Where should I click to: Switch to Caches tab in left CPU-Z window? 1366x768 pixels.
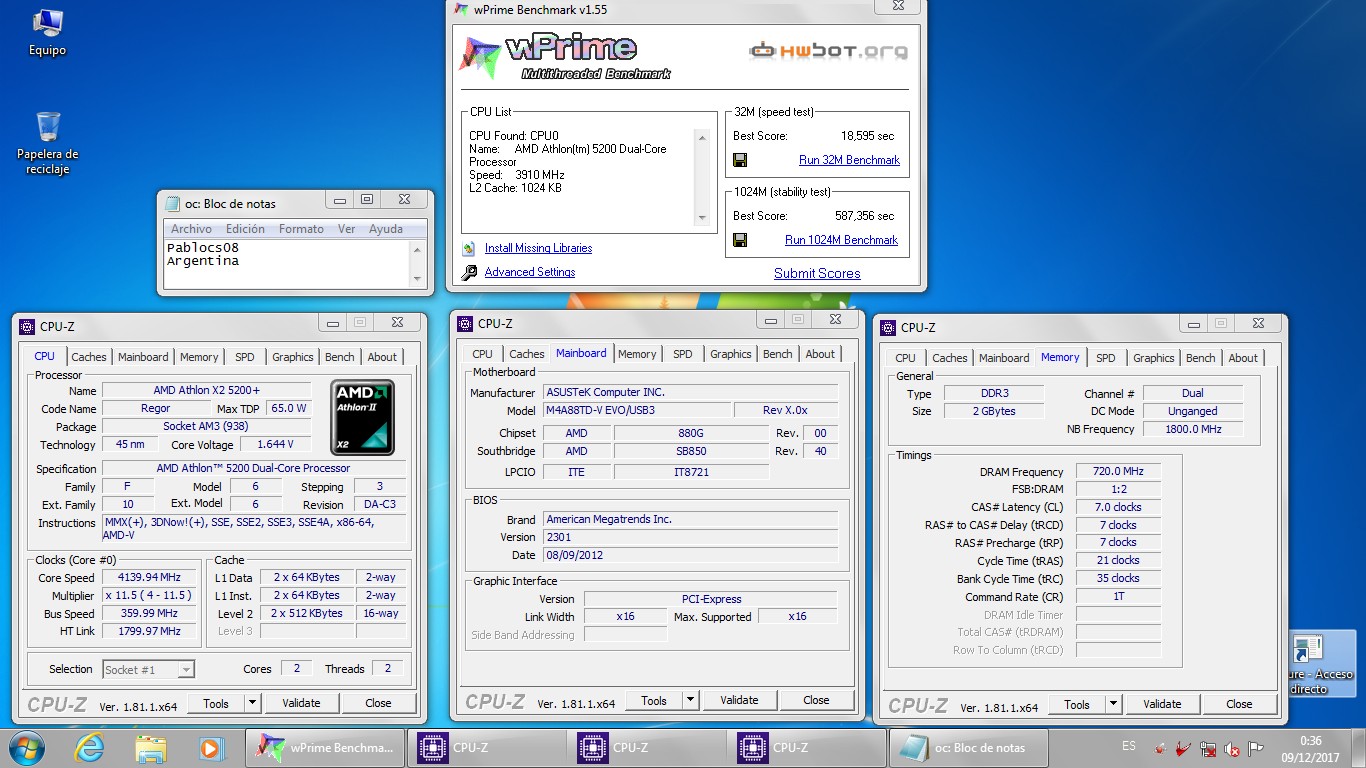pyautogui.click(x=89, y=357)
